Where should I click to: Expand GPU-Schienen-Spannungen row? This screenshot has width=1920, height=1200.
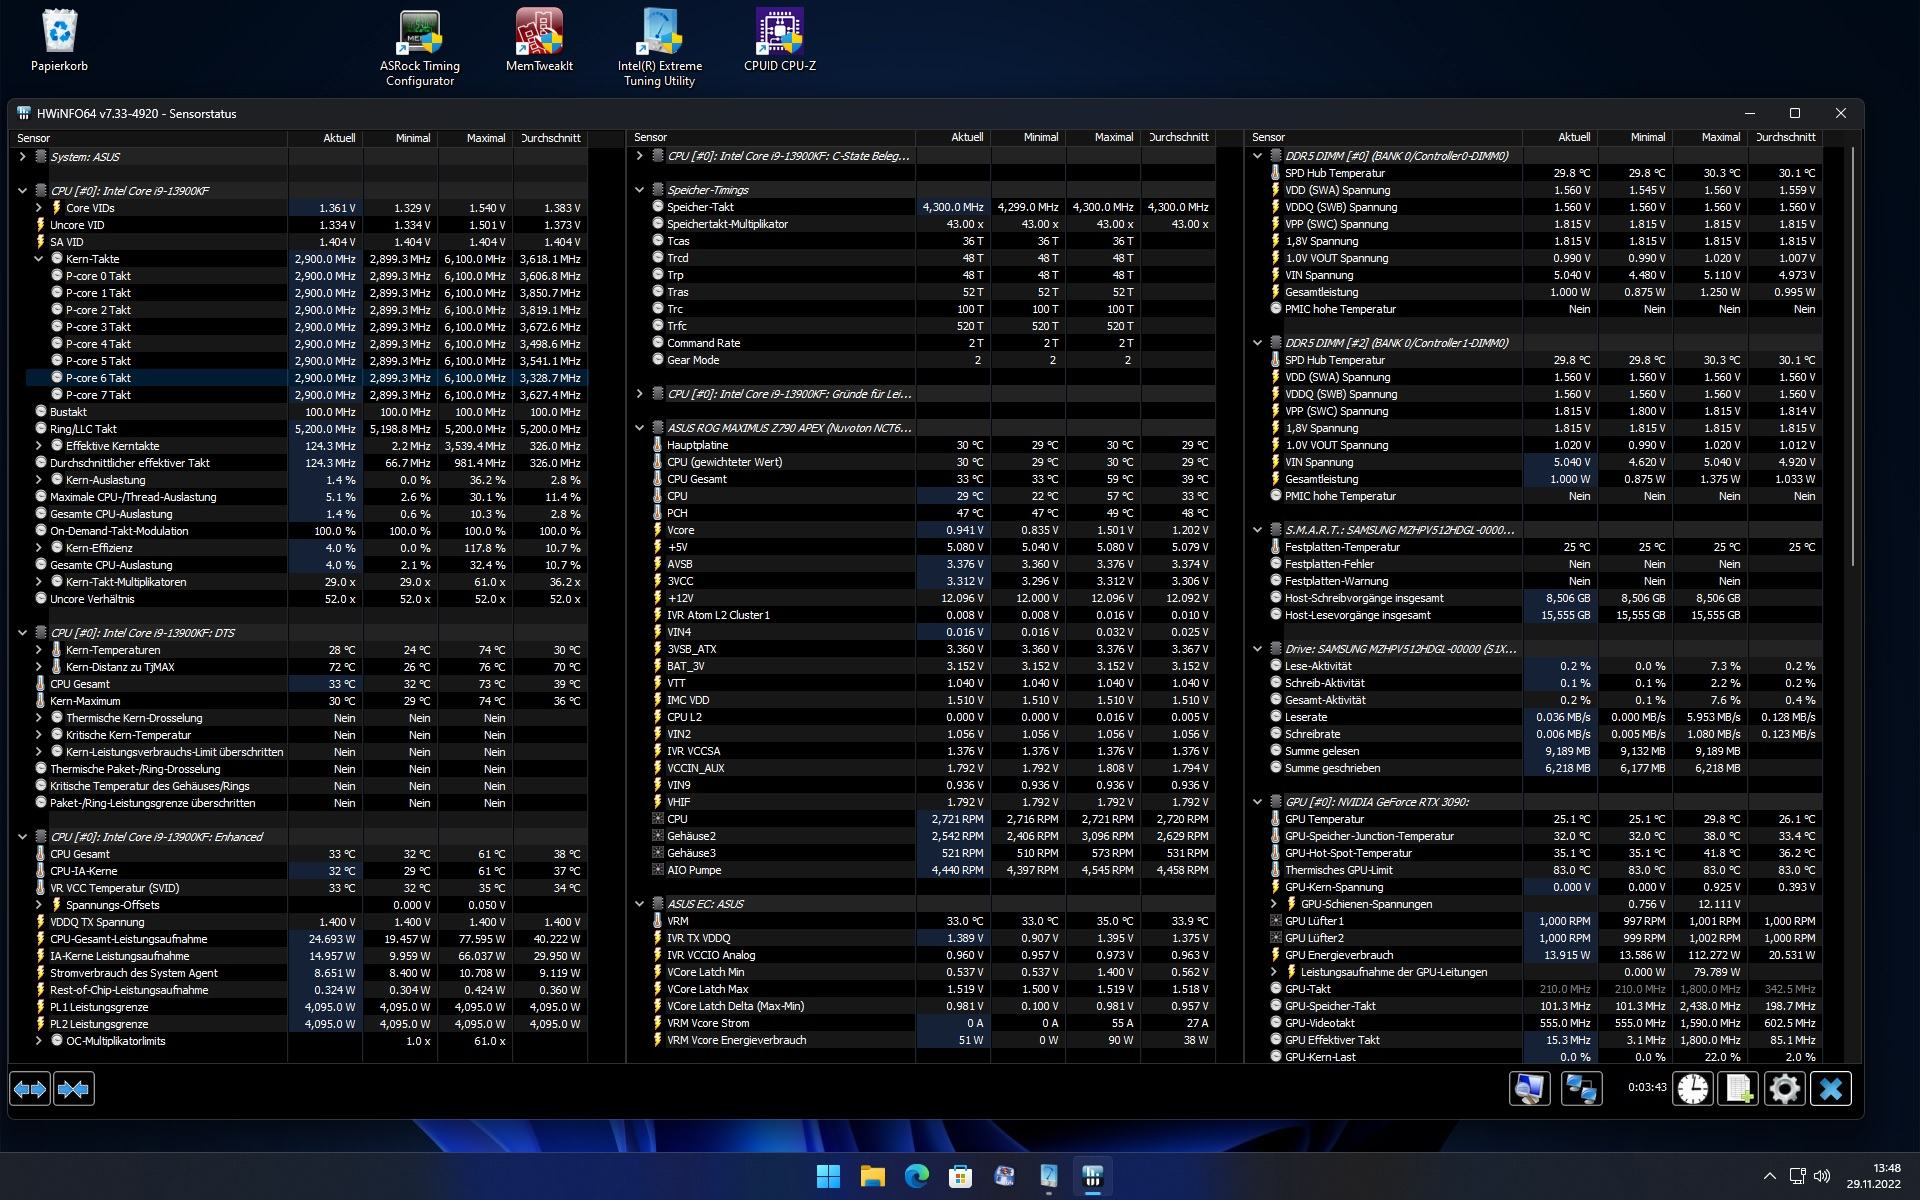point(1273,904)
